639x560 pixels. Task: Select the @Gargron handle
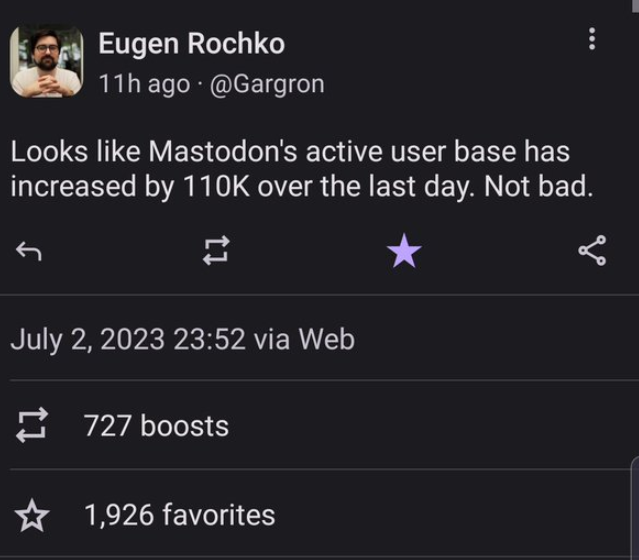pos(267,84)
